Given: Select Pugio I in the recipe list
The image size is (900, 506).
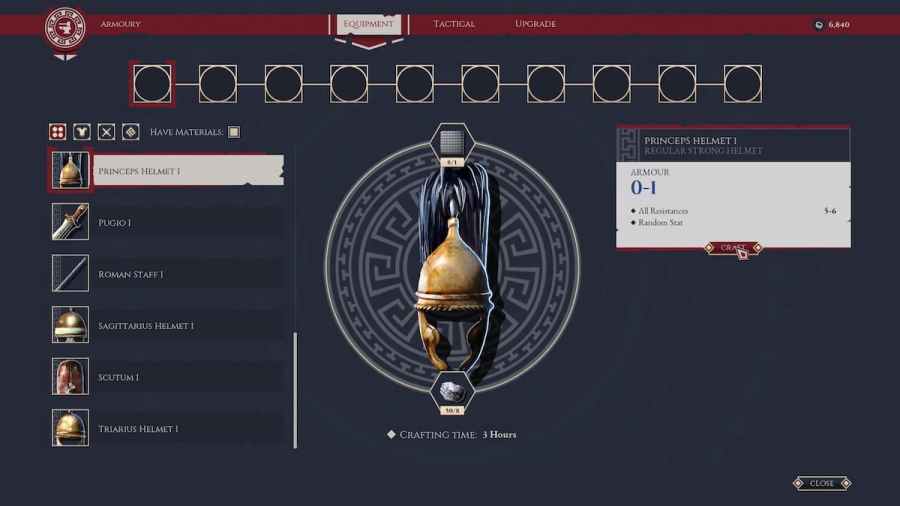Looking at the screenshot, I should tap(188, 222).
